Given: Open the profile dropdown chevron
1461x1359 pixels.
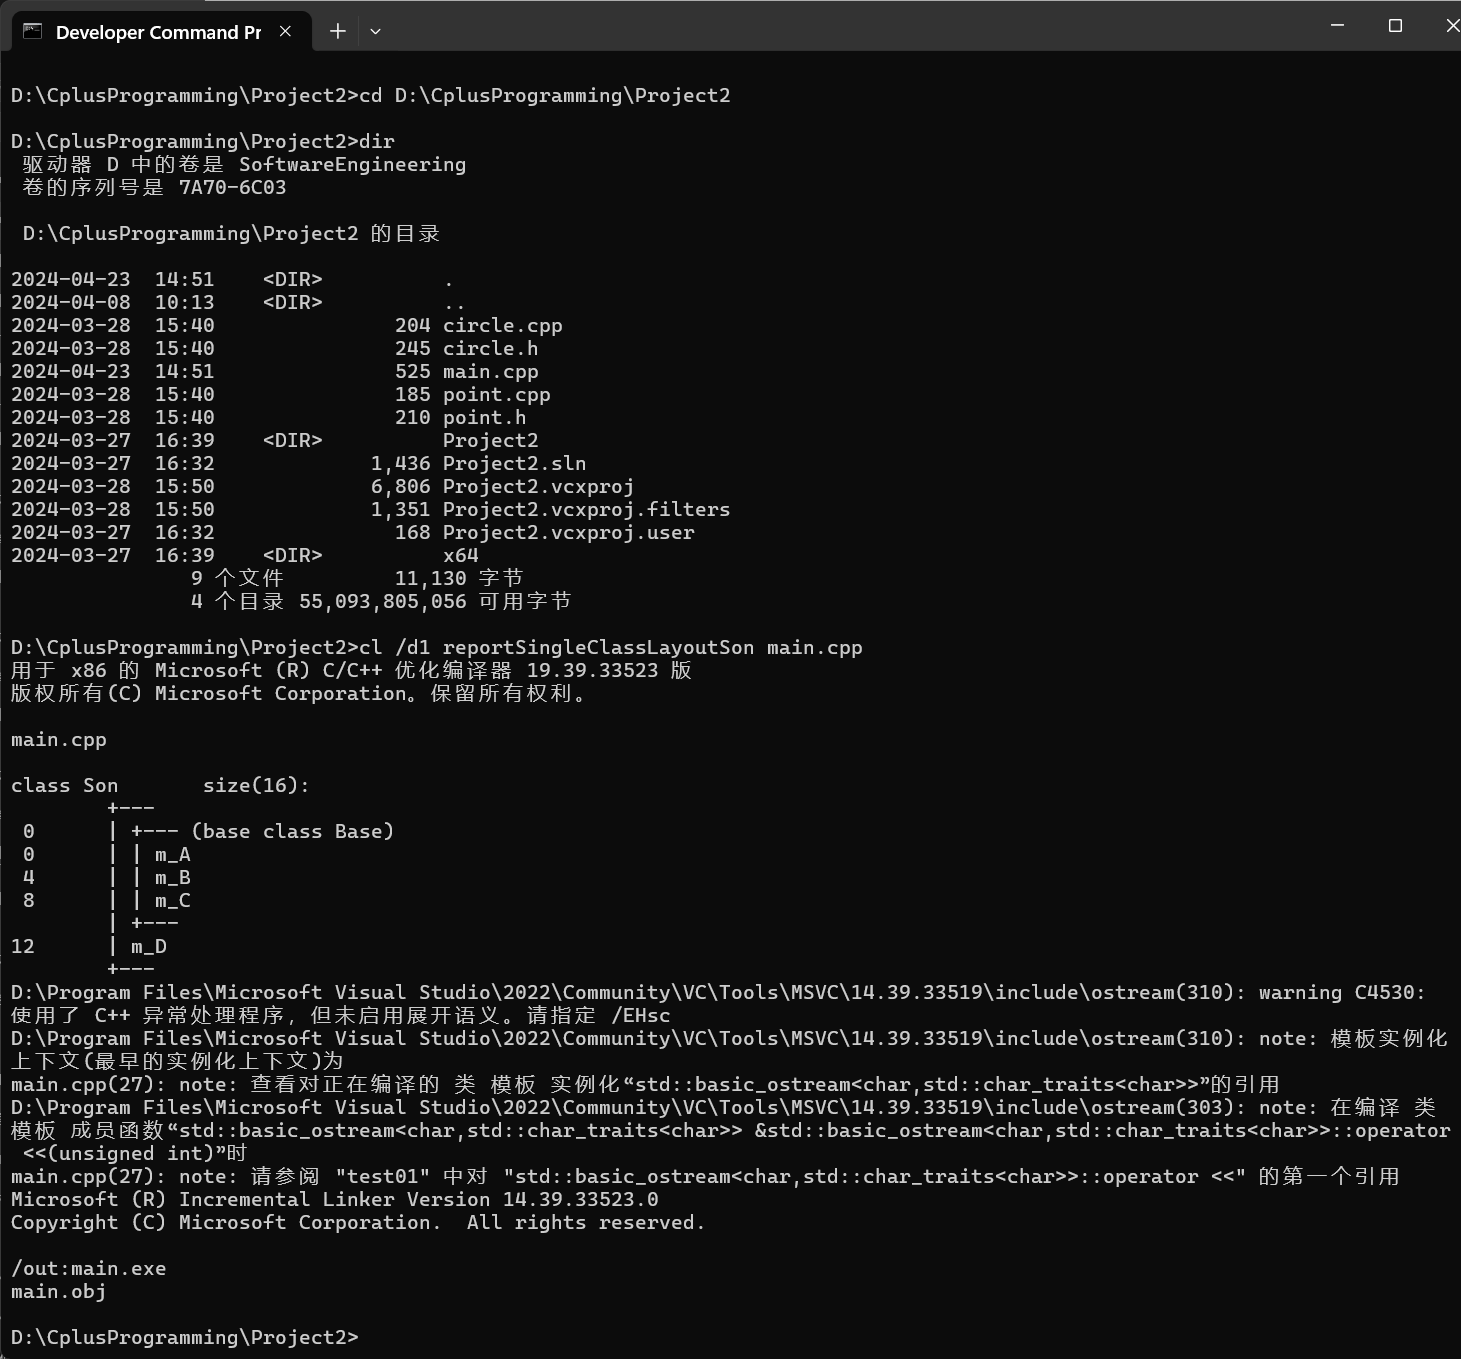Looking at the screenshot, I should click(375, 32).
